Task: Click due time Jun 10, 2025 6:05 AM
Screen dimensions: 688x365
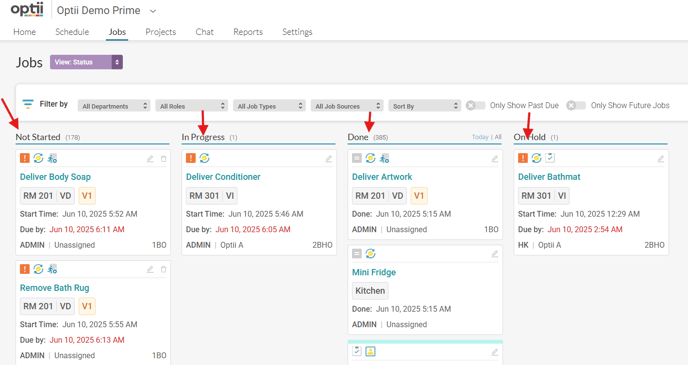Action: [253, 229]
